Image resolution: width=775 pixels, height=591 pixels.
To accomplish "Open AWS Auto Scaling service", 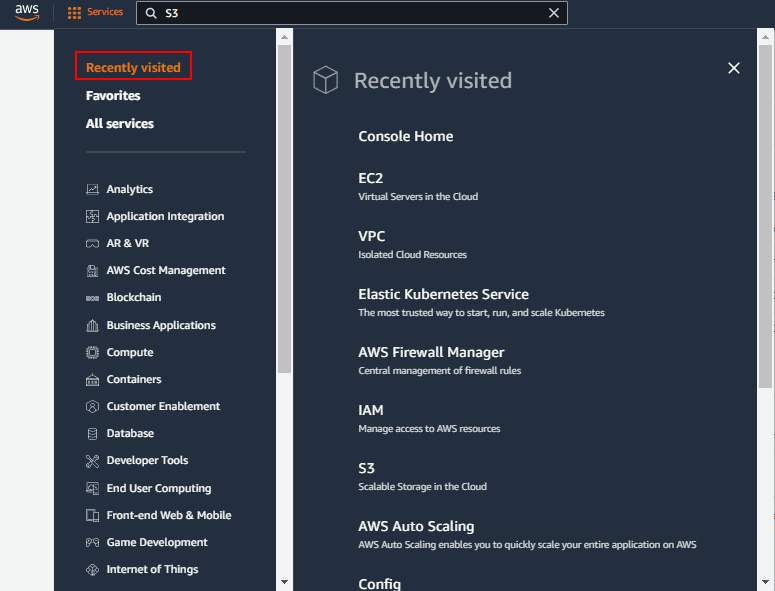I will tap(416, 526).
